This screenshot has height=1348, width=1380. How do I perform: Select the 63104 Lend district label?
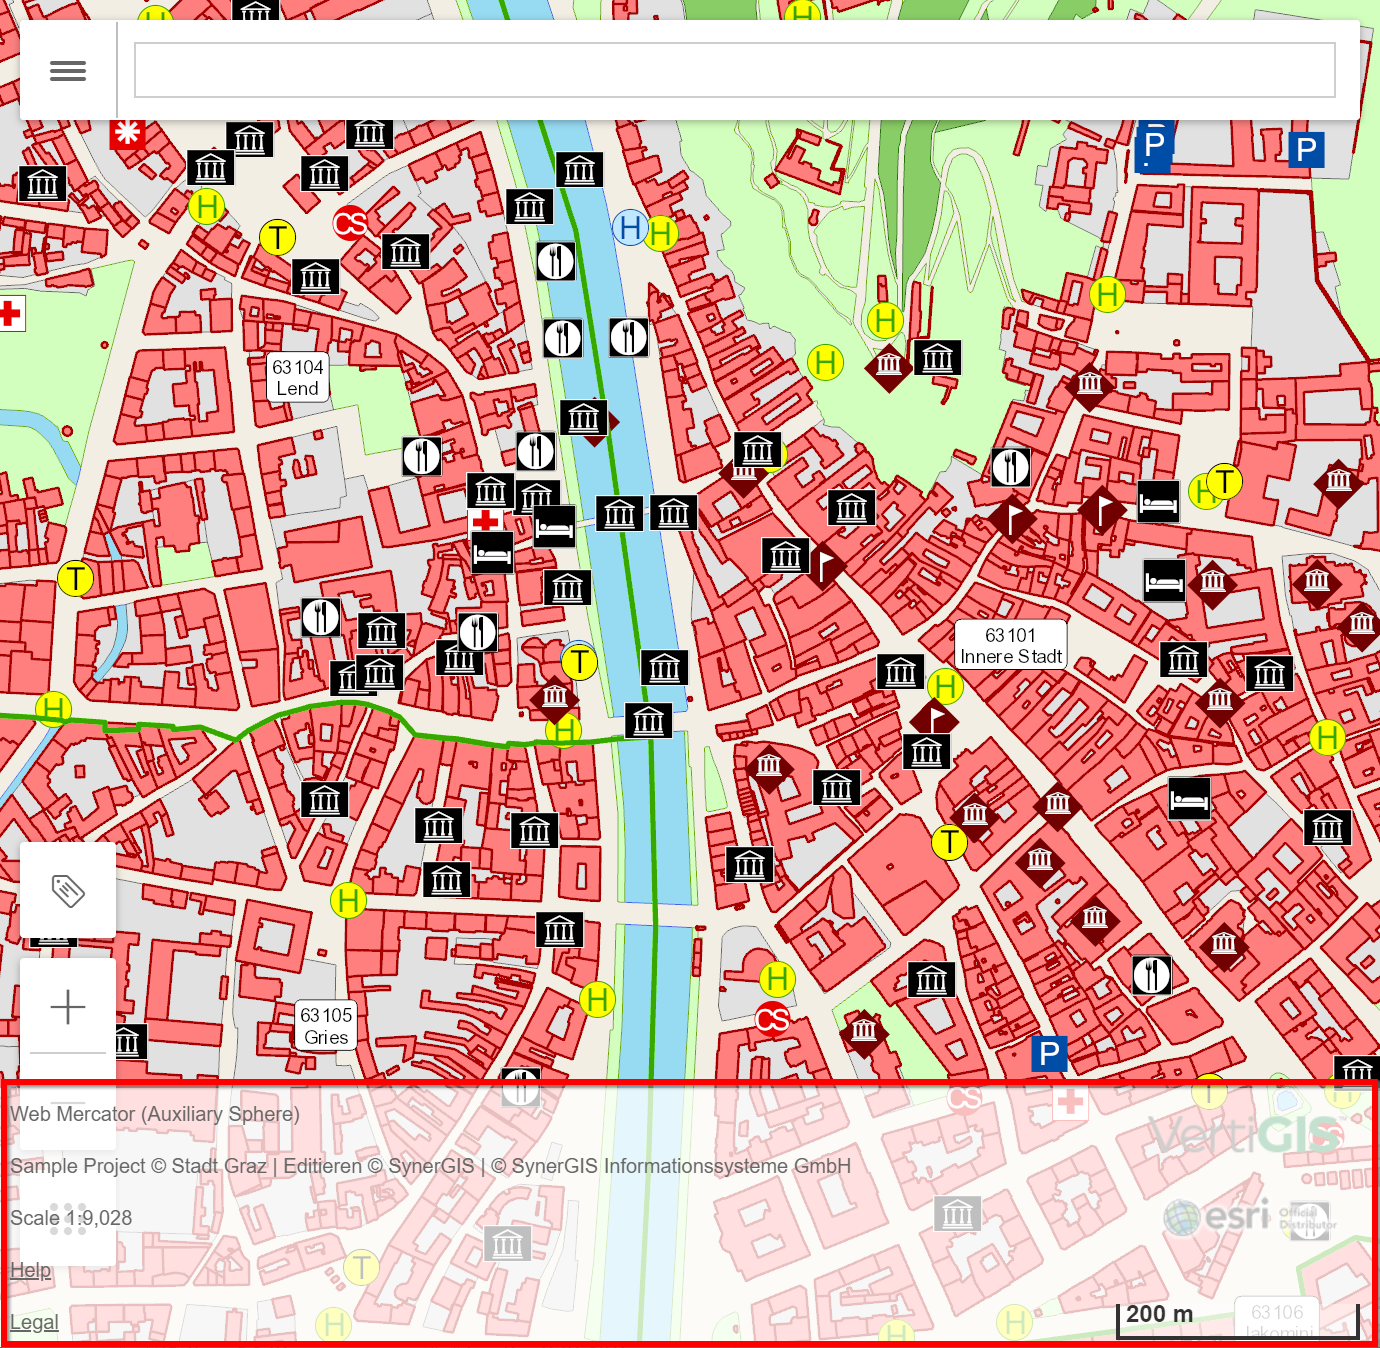298,378
